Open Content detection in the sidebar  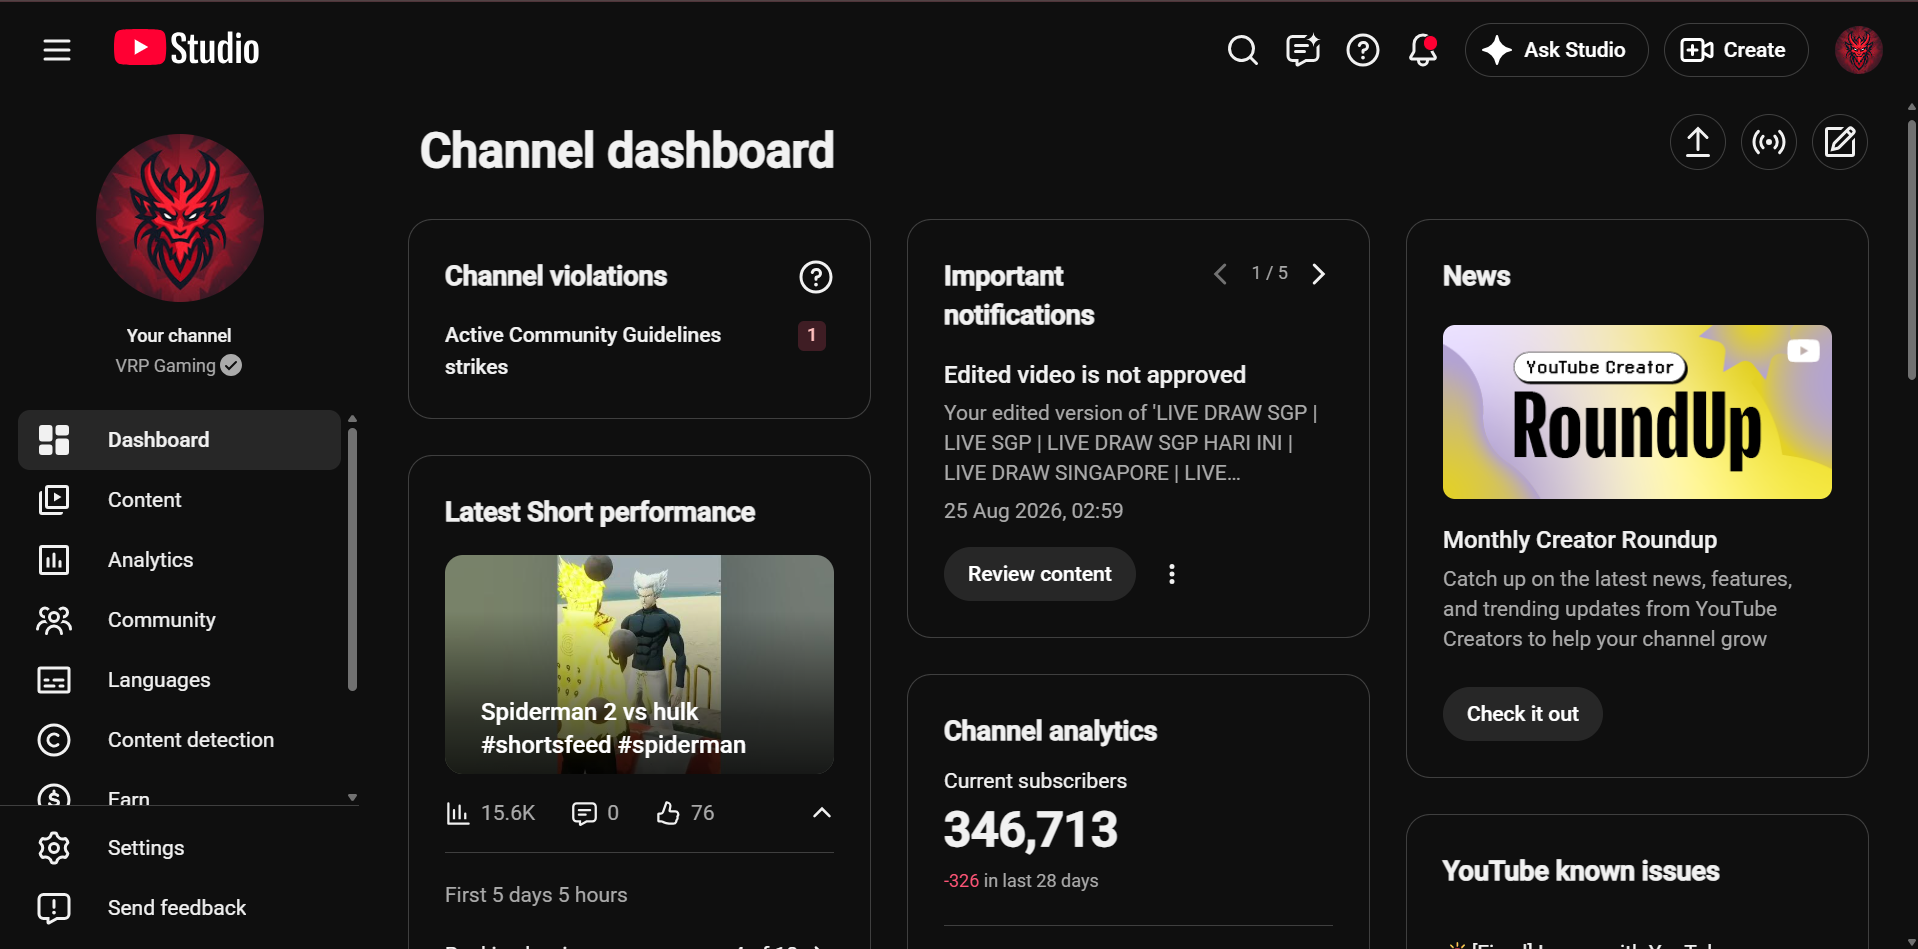coord(180,740)
